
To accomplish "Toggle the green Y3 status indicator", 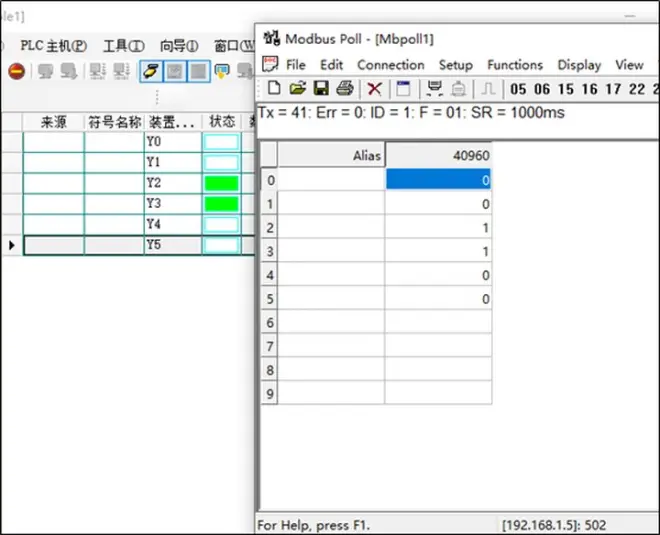I will pos(221,204).
